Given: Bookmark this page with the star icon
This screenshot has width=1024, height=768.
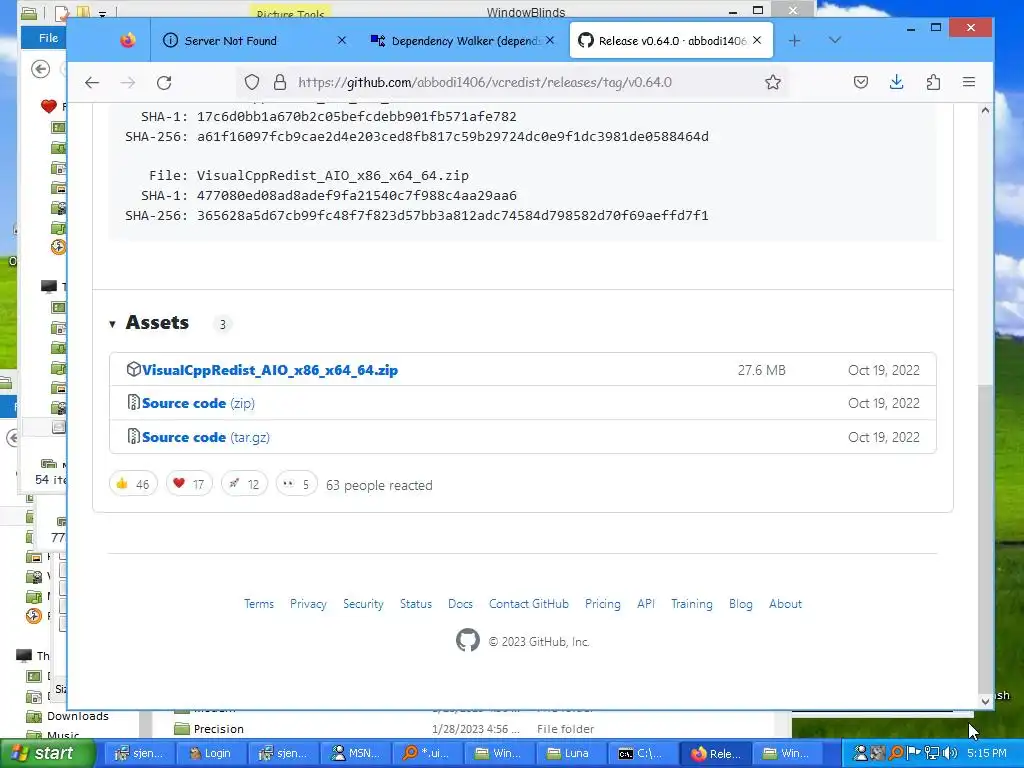Looking at the screenshot, I should [773, 82].
